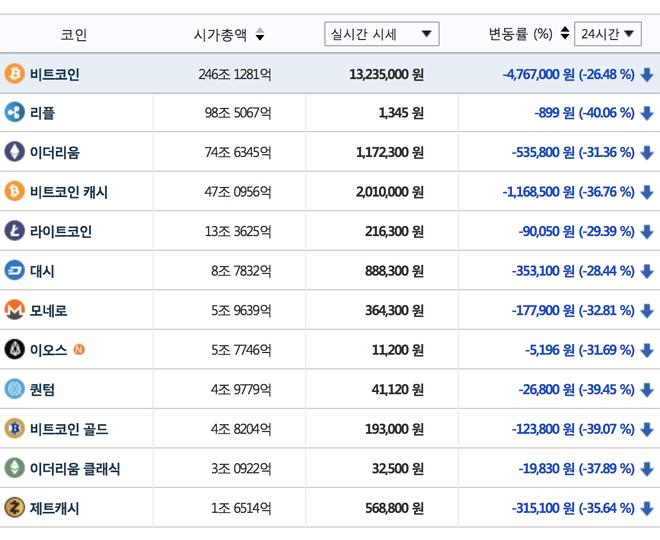Click the Litecoin (라이트코인) icon
Viewport: 660px width, 540px height.
coord(14,231)
